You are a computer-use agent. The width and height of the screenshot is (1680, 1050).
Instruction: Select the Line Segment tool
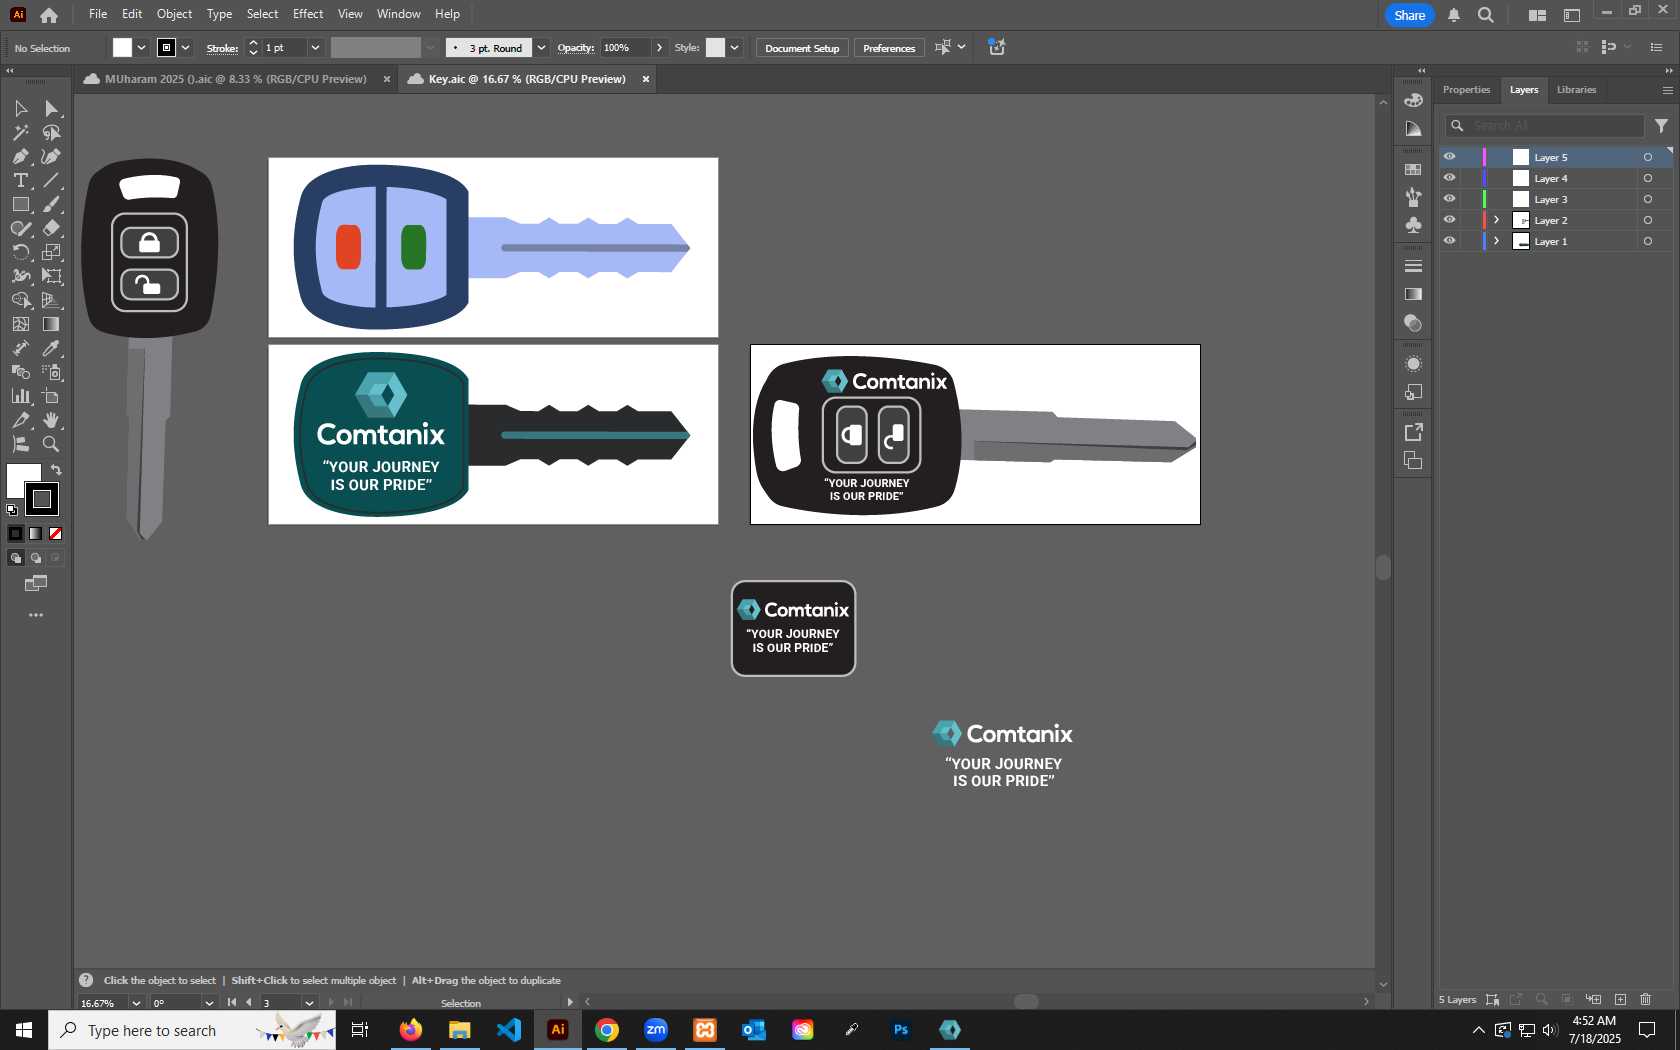coord(51,180)
